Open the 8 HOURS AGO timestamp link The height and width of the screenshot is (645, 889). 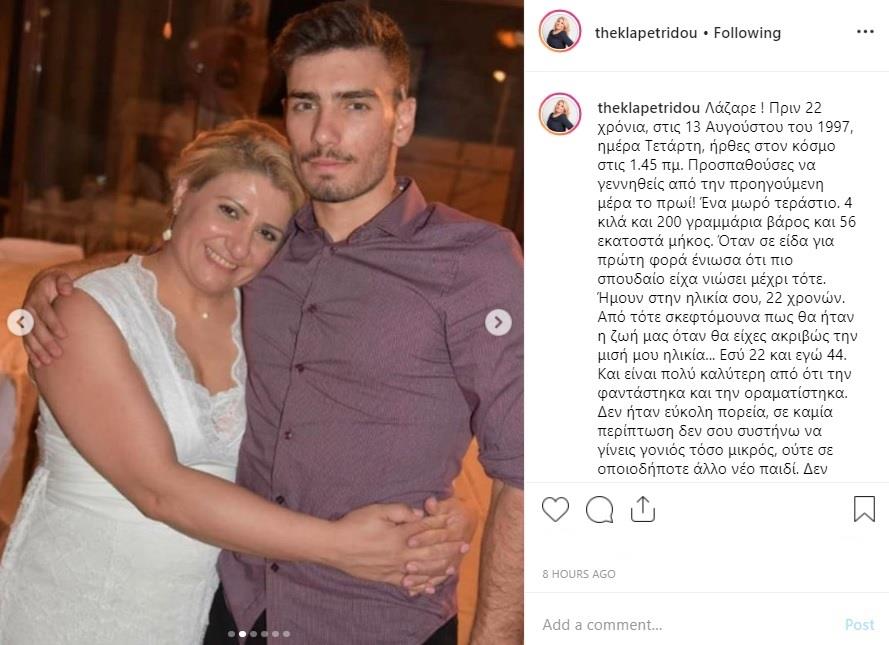coord(579,574)
